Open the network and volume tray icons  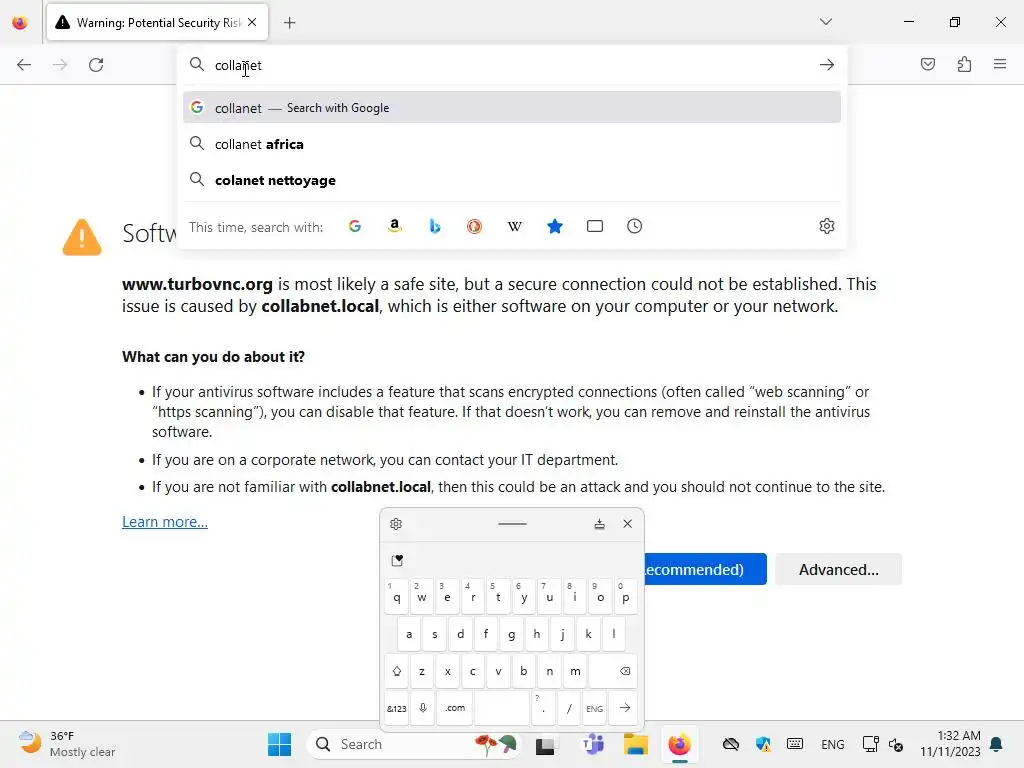point(883,744)
